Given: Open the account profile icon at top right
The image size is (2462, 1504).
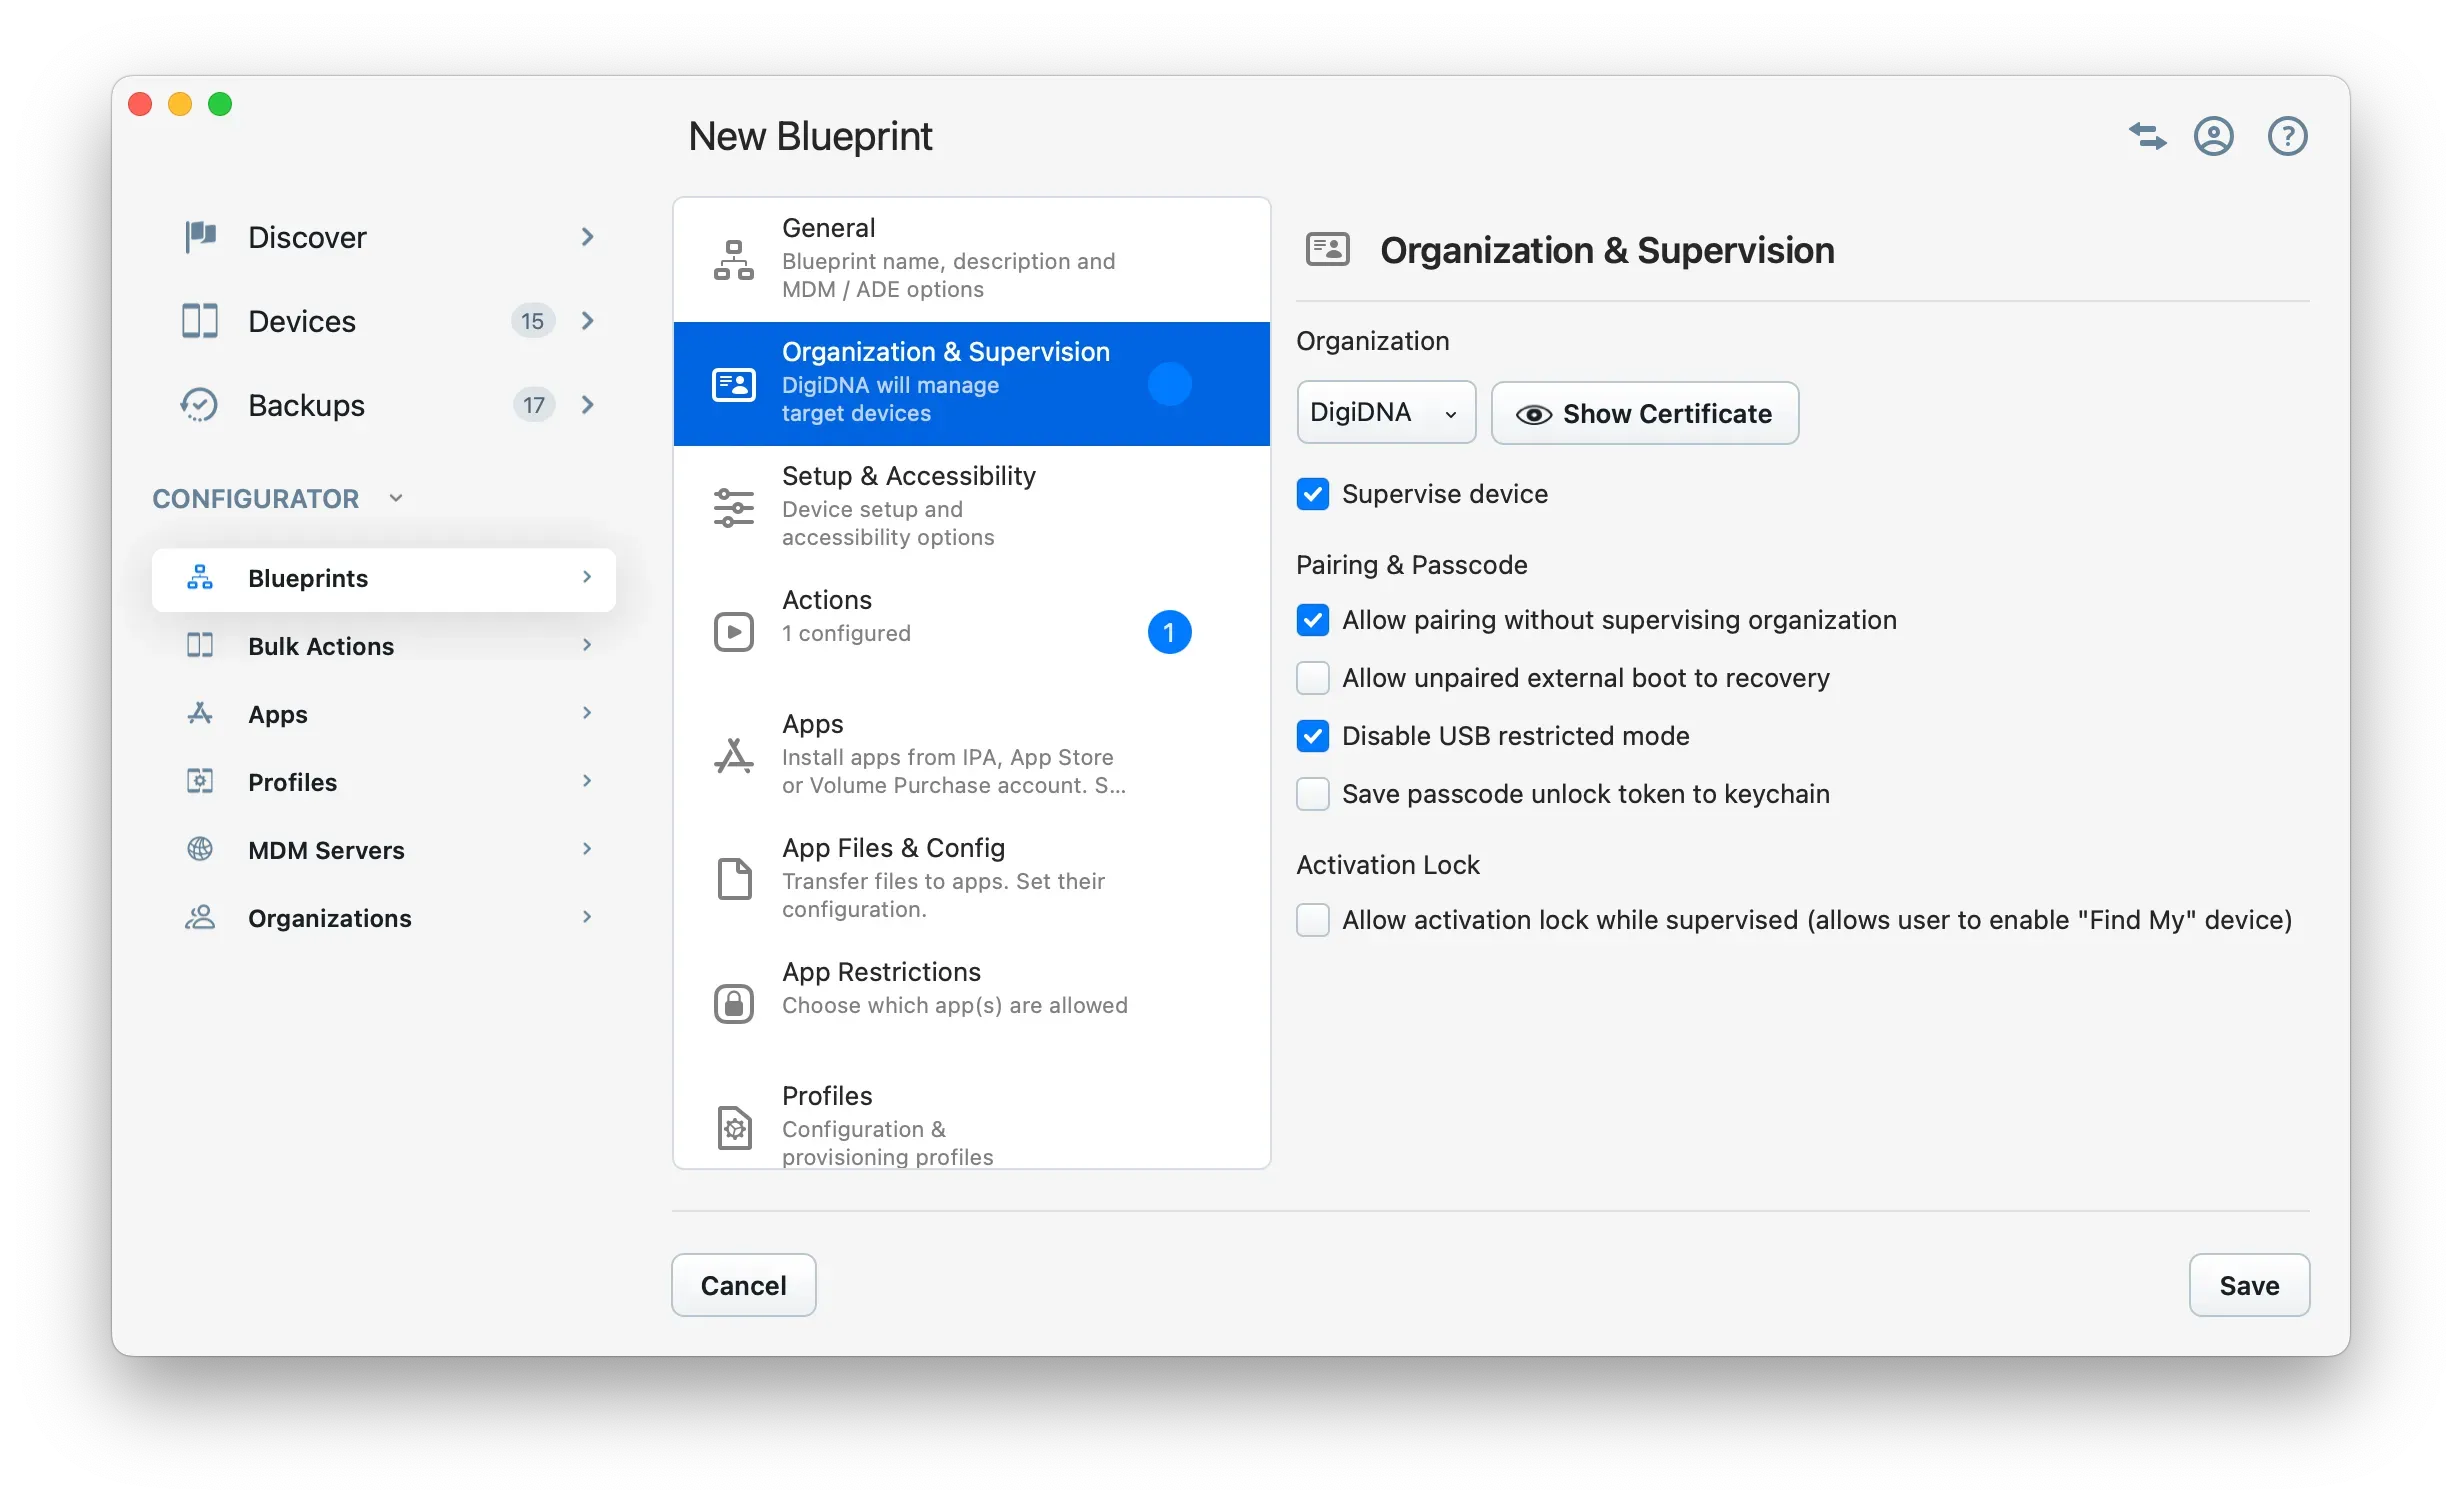Looking at the screenshot, I should tap(2214, 136).
